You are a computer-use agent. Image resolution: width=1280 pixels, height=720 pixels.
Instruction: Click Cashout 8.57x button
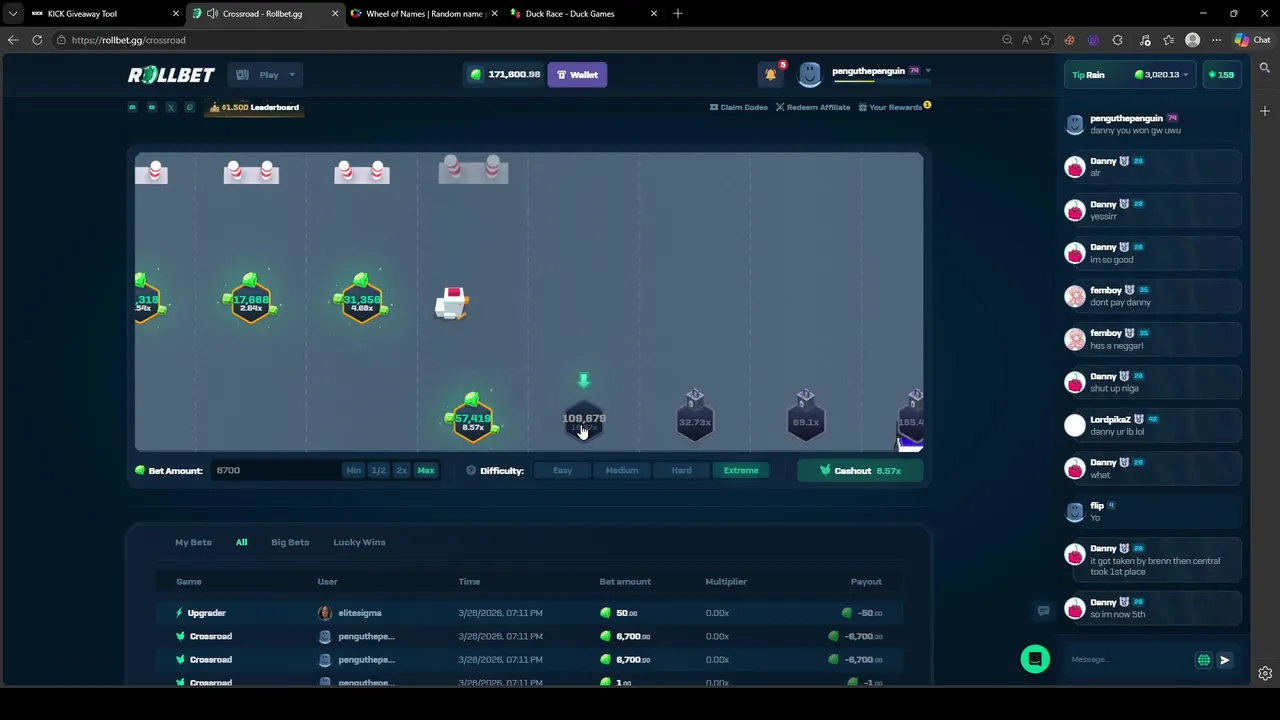pos(860,471)
